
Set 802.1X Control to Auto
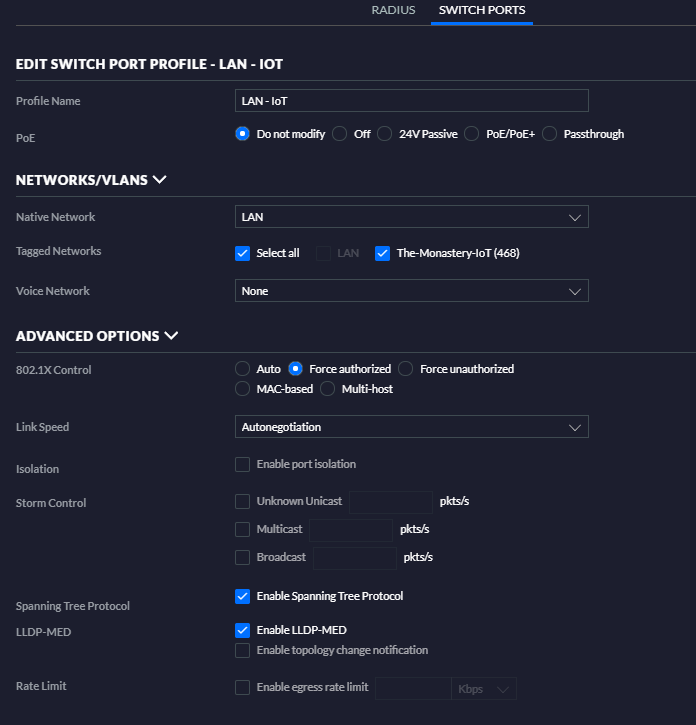click(x=242, y=369)
